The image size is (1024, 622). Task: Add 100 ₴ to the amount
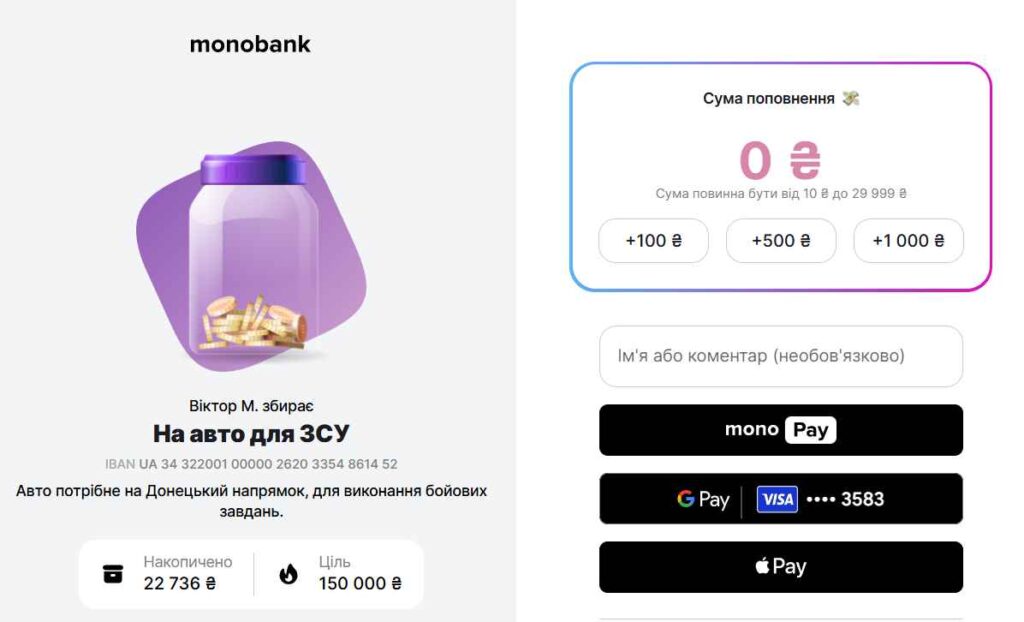(x=653, y=241)
